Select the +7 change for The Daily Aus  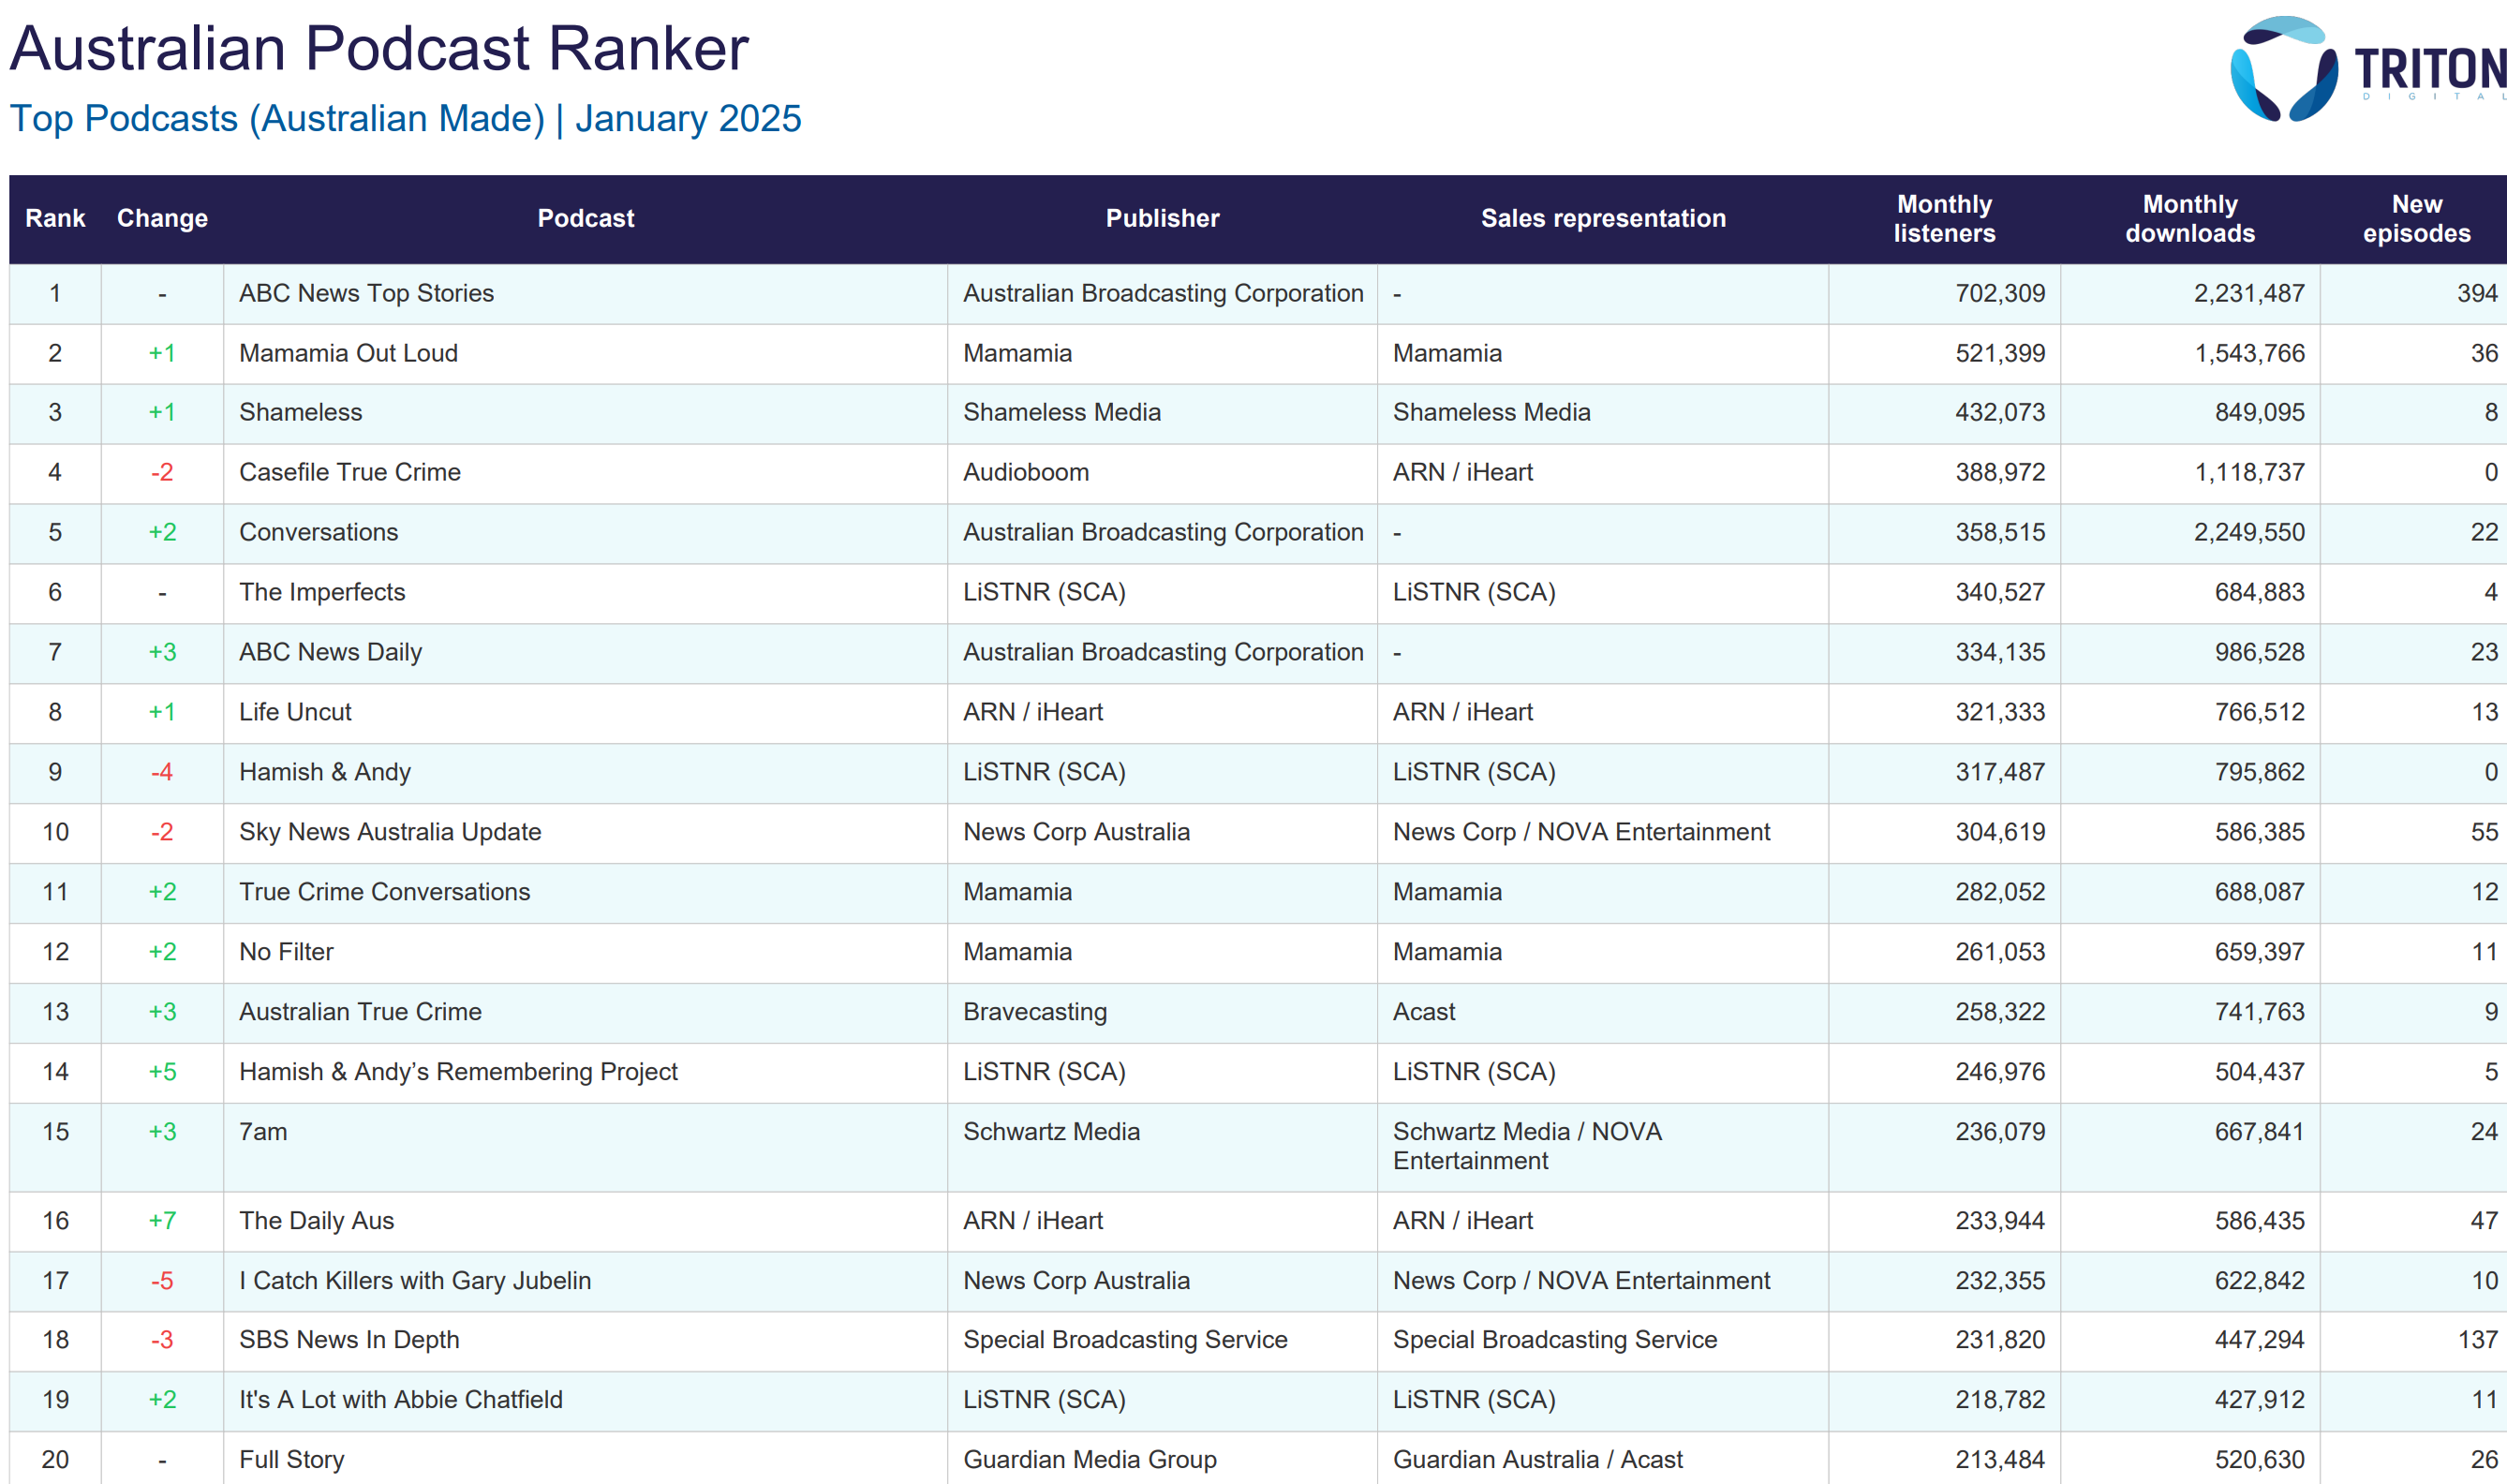point(162,1221)
